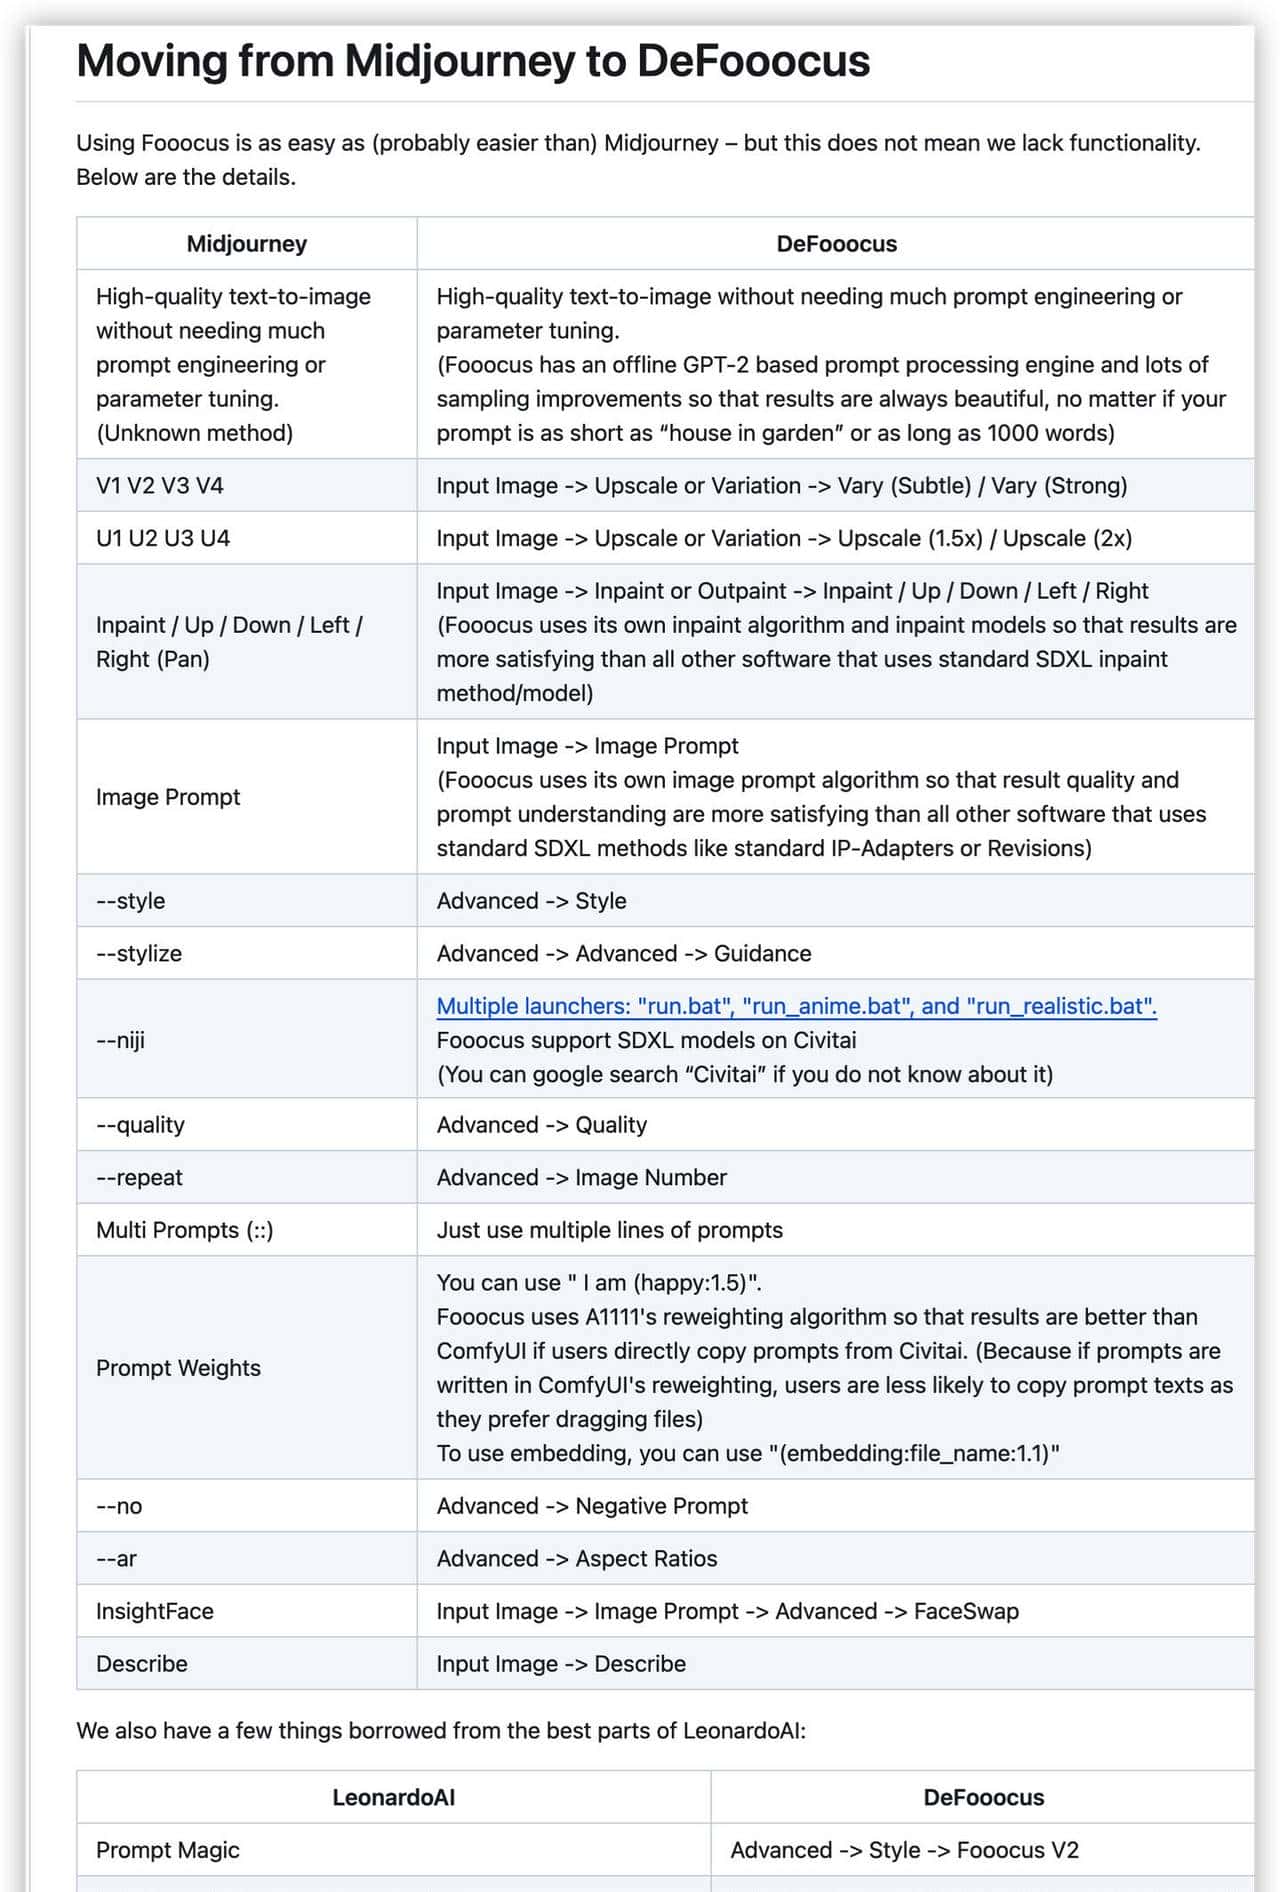Click the "Image Prompt" cell in Midjourney column
1280x1892 pixels.
coord(168,797)
